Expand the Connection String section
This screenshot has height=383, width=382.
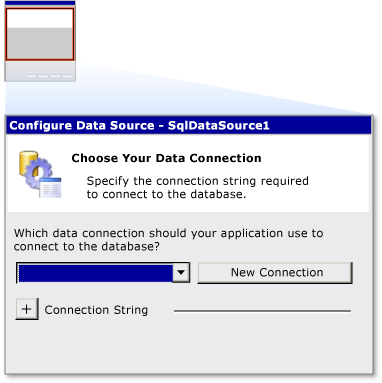click(27, 309)
